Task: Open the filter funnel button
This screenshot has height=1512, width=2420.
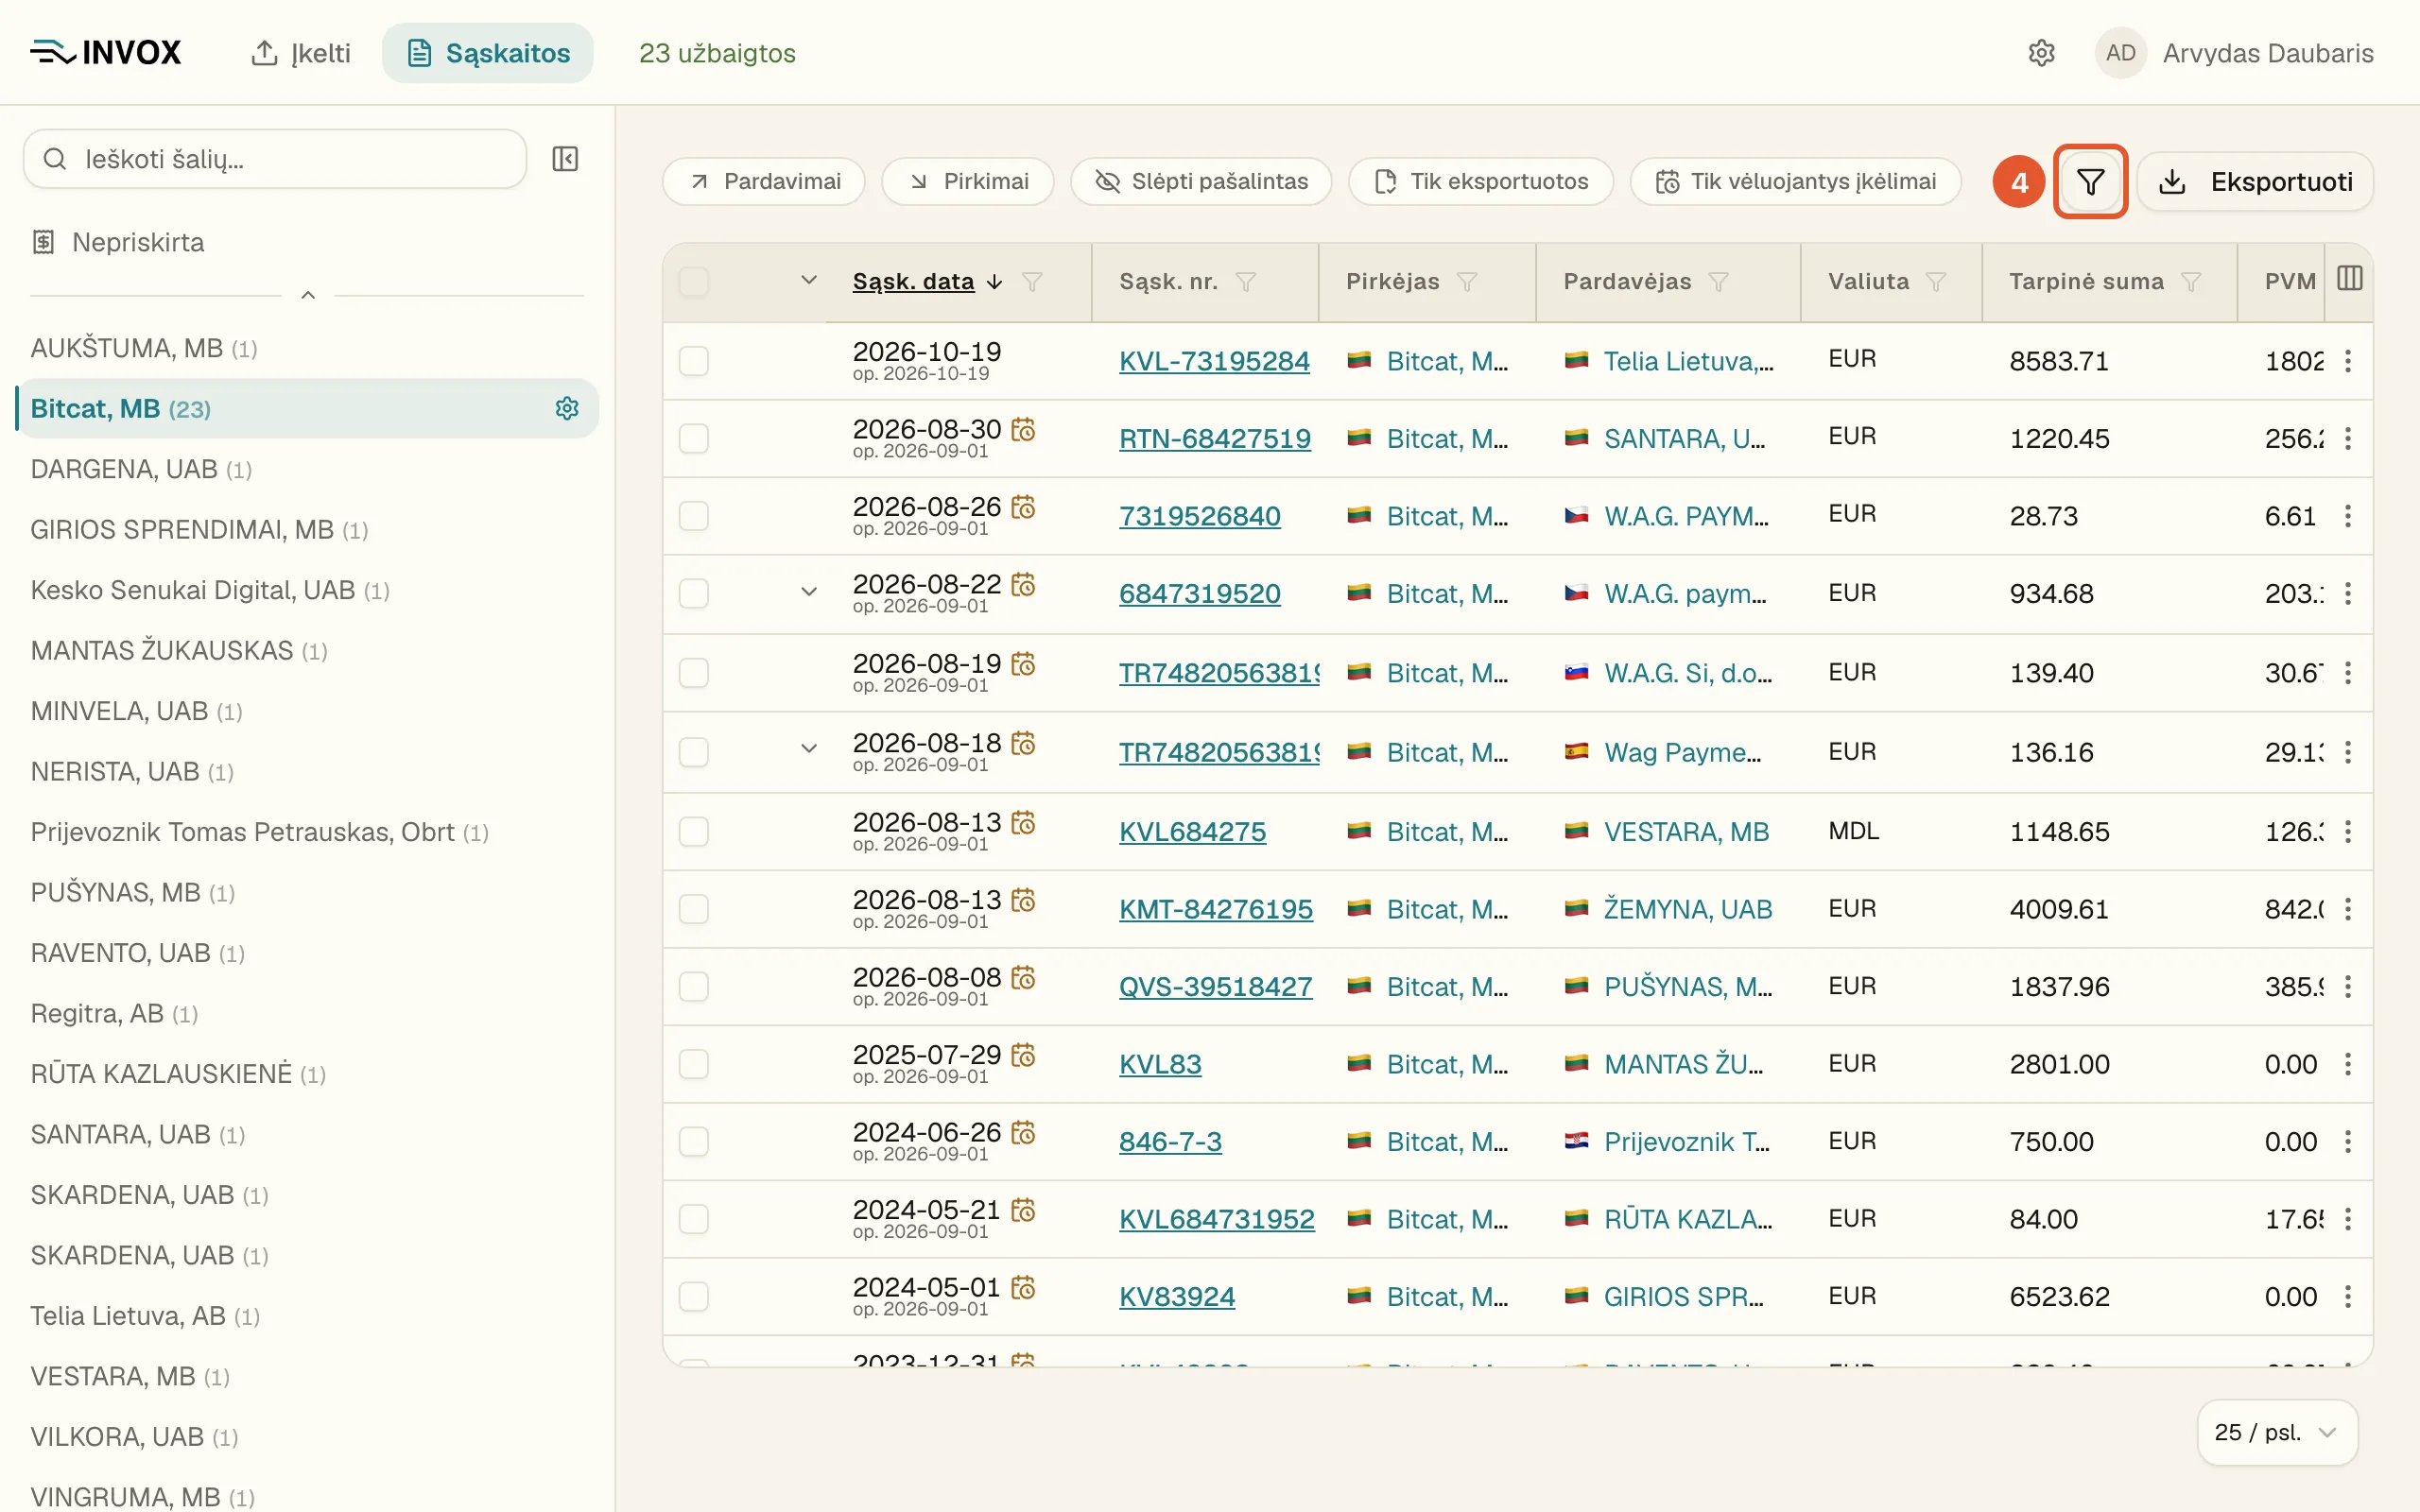Action: 2090,182
